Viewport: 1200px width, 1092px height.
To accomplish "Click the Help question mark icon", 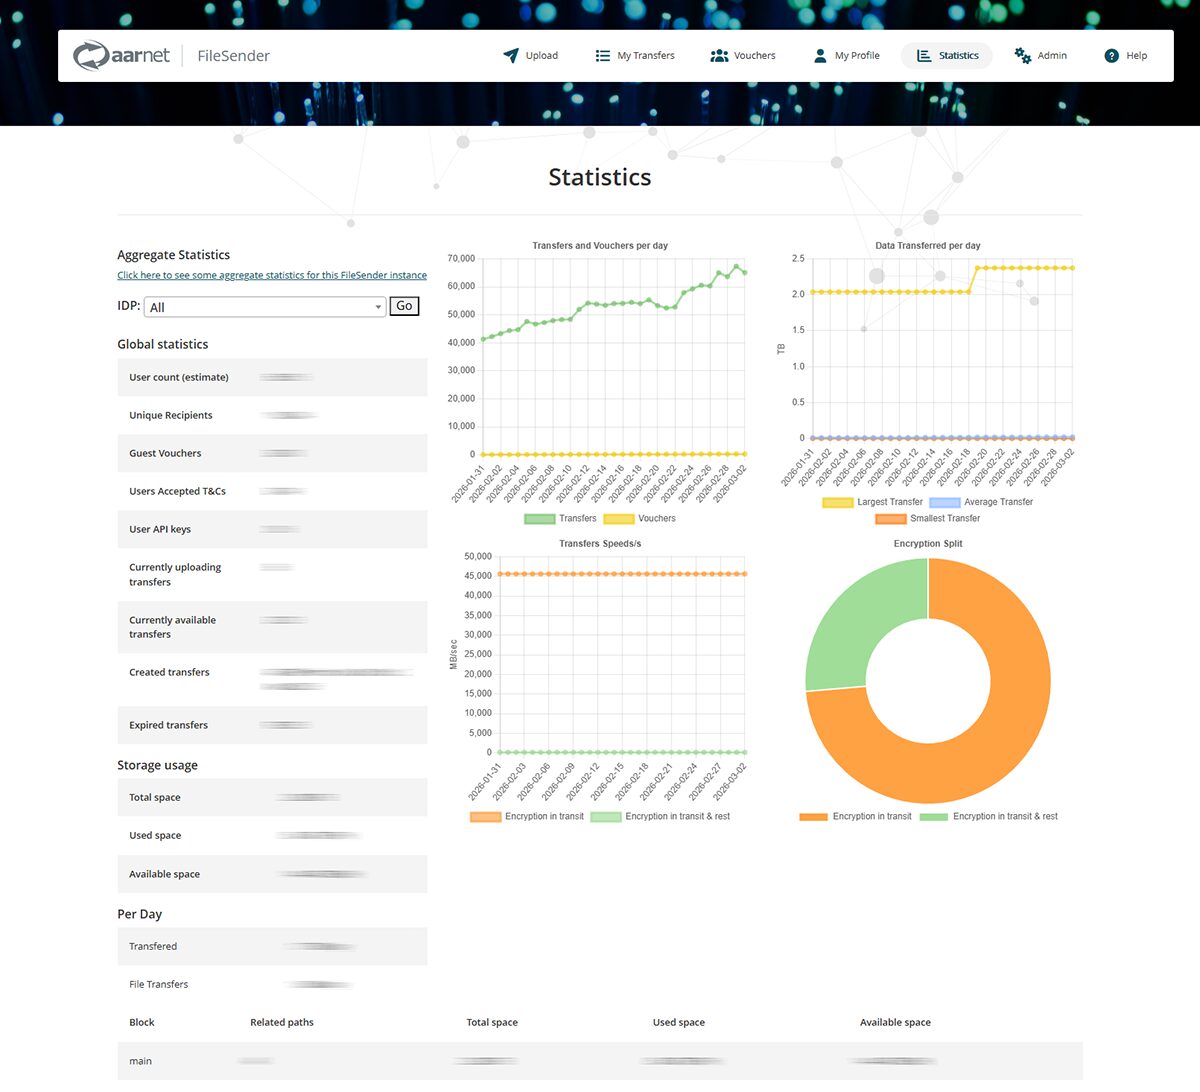I will click(x=1111, y=56).
